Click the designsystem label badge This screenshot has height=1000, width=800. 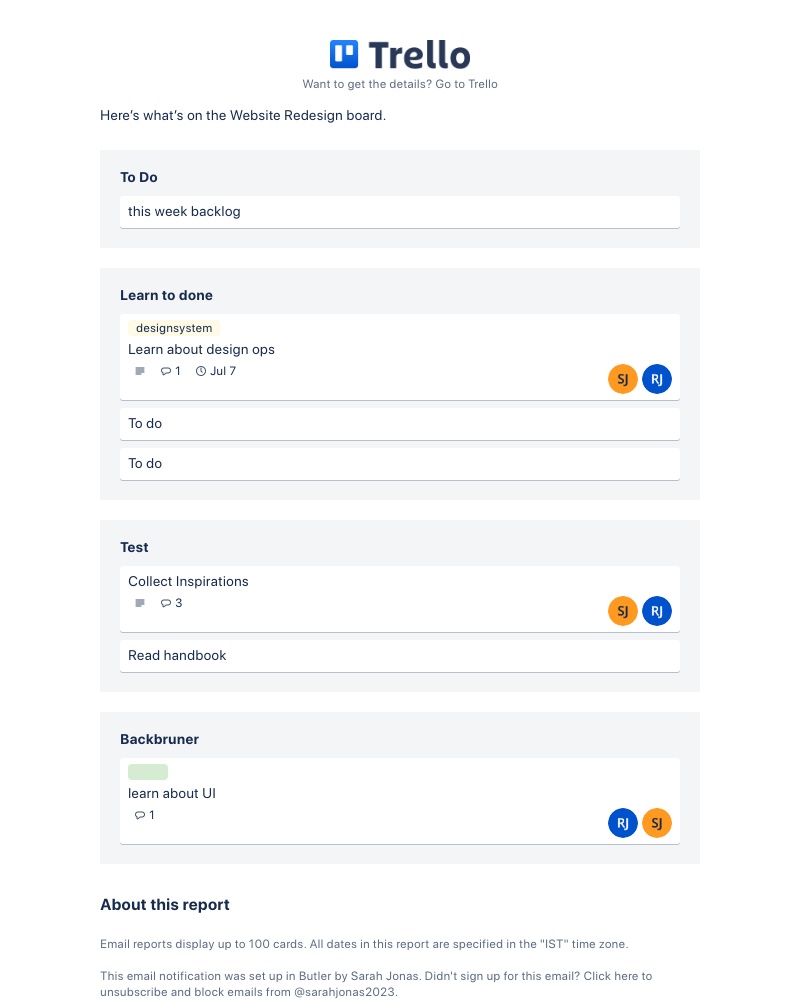coord(173,328)
